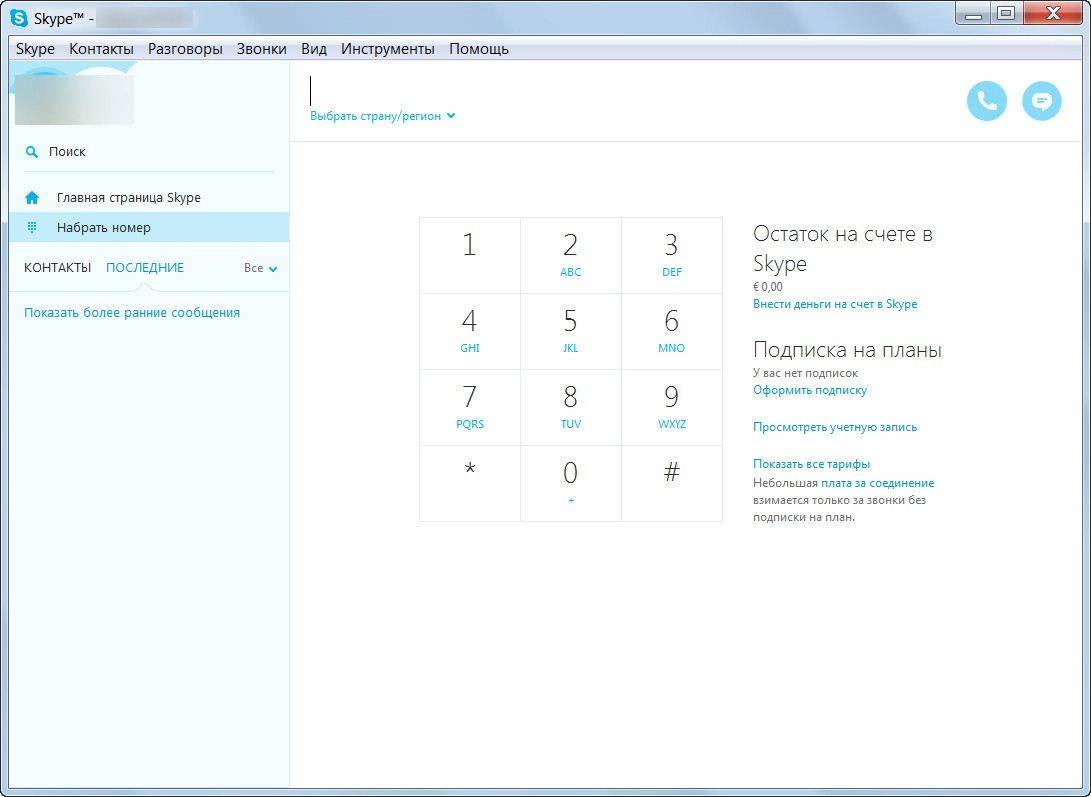Switch to the ПОСЛЕДНИЕ tab
This screenshot has width=1091, height=797.
(145, 268)
